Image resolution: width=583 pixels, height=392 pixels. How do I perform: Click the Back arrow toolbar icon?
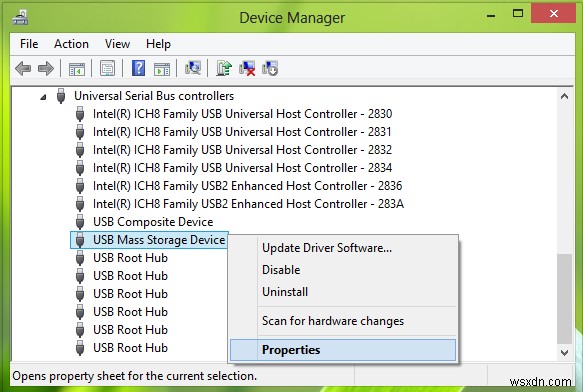pyautogui.click(x=23, y=68)
